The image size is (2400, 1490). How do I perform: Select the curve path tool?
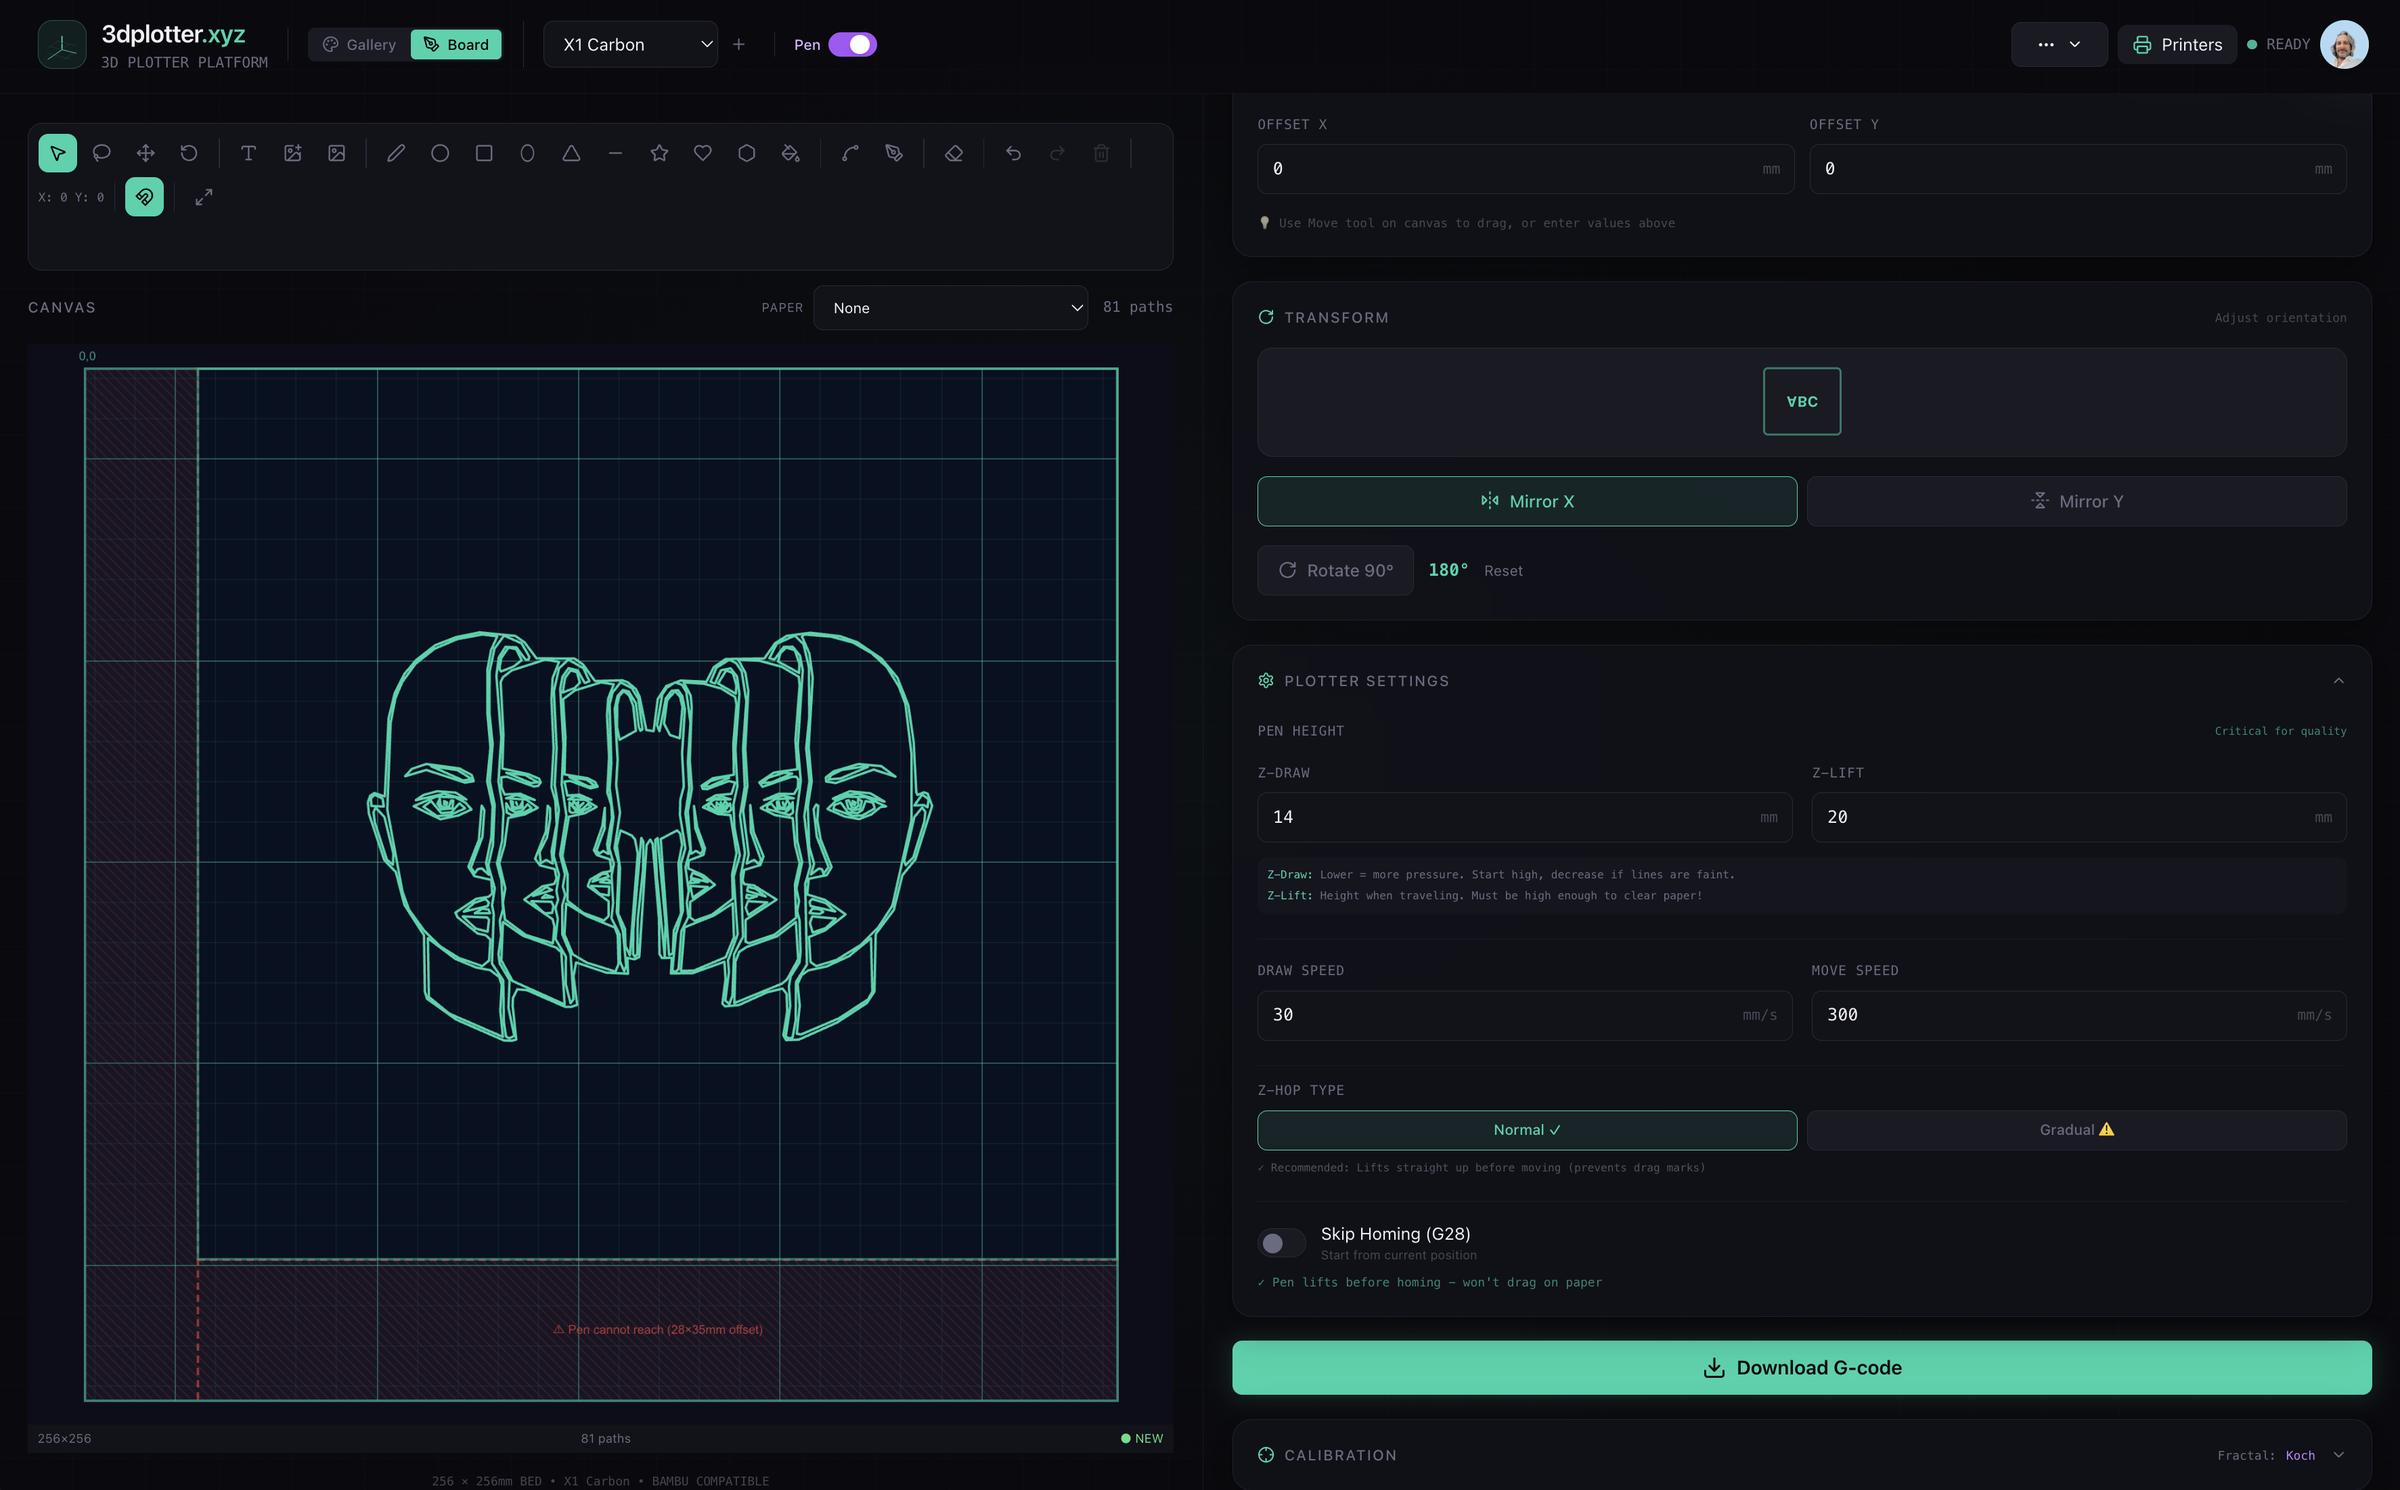[850, 153]
